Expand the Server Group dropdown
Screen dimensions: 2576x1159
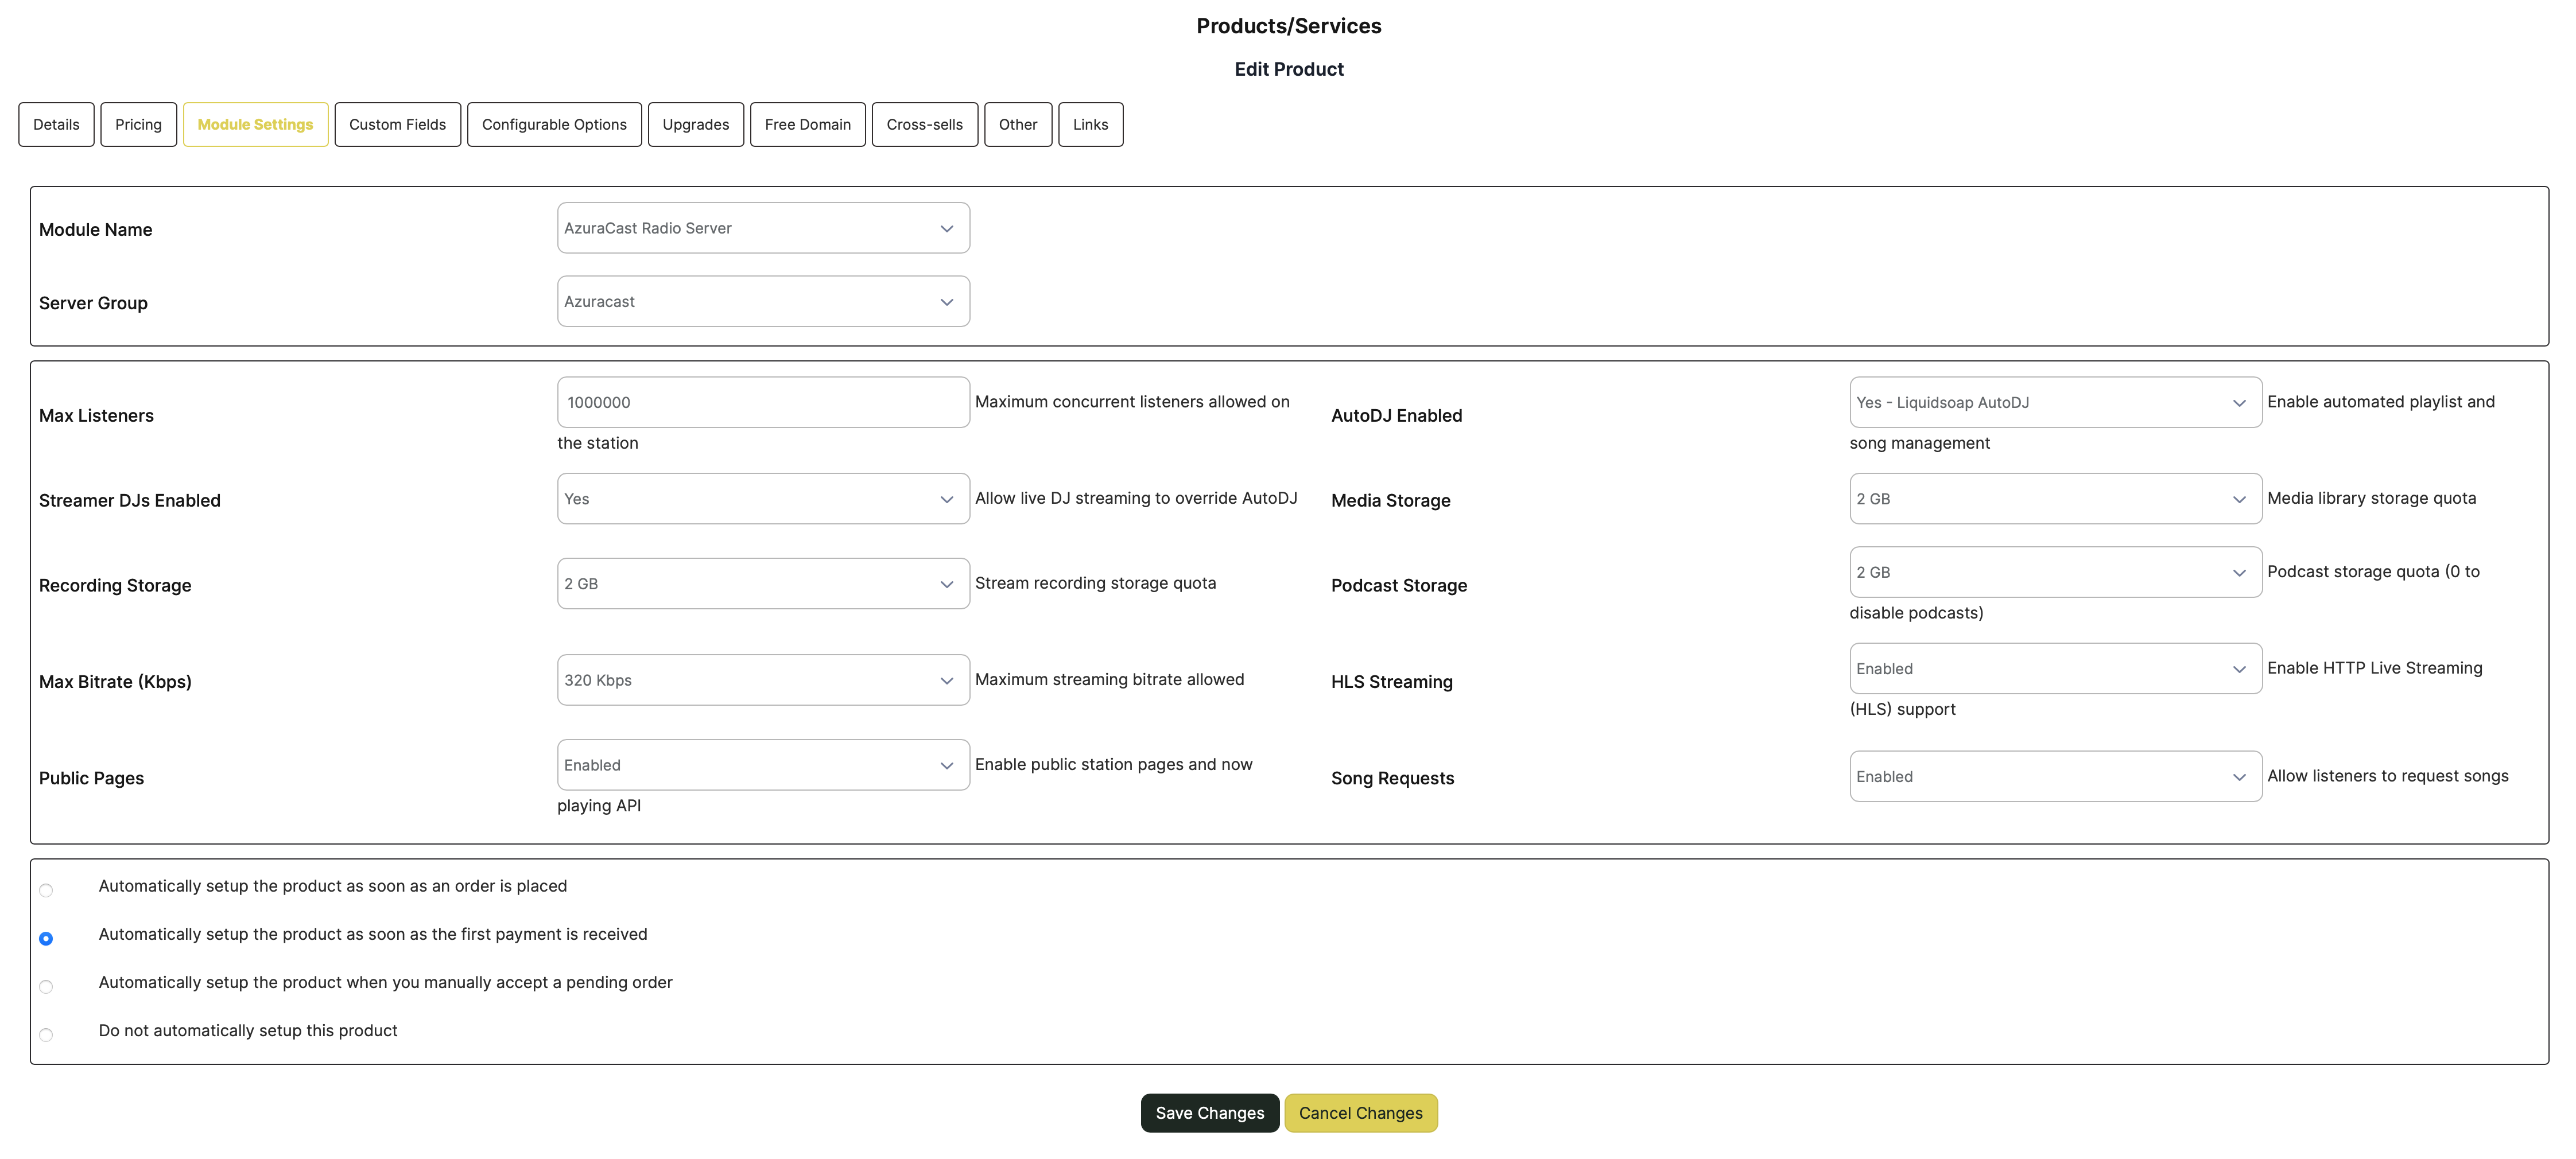coord(762,301)
